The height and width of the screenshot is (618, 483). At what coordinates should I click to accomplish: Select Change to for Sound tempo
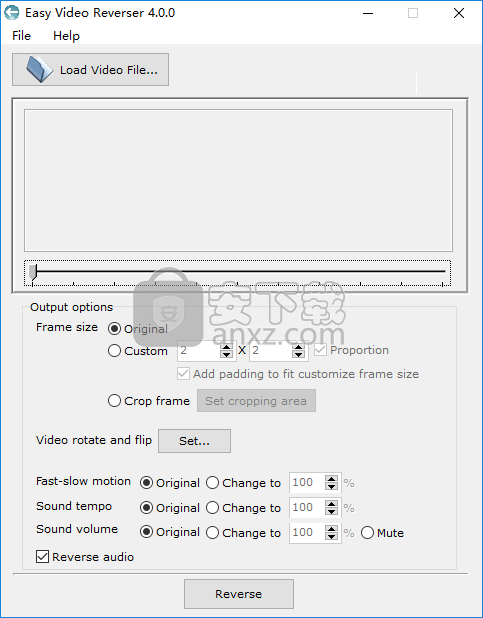click(x=213, y=508)
